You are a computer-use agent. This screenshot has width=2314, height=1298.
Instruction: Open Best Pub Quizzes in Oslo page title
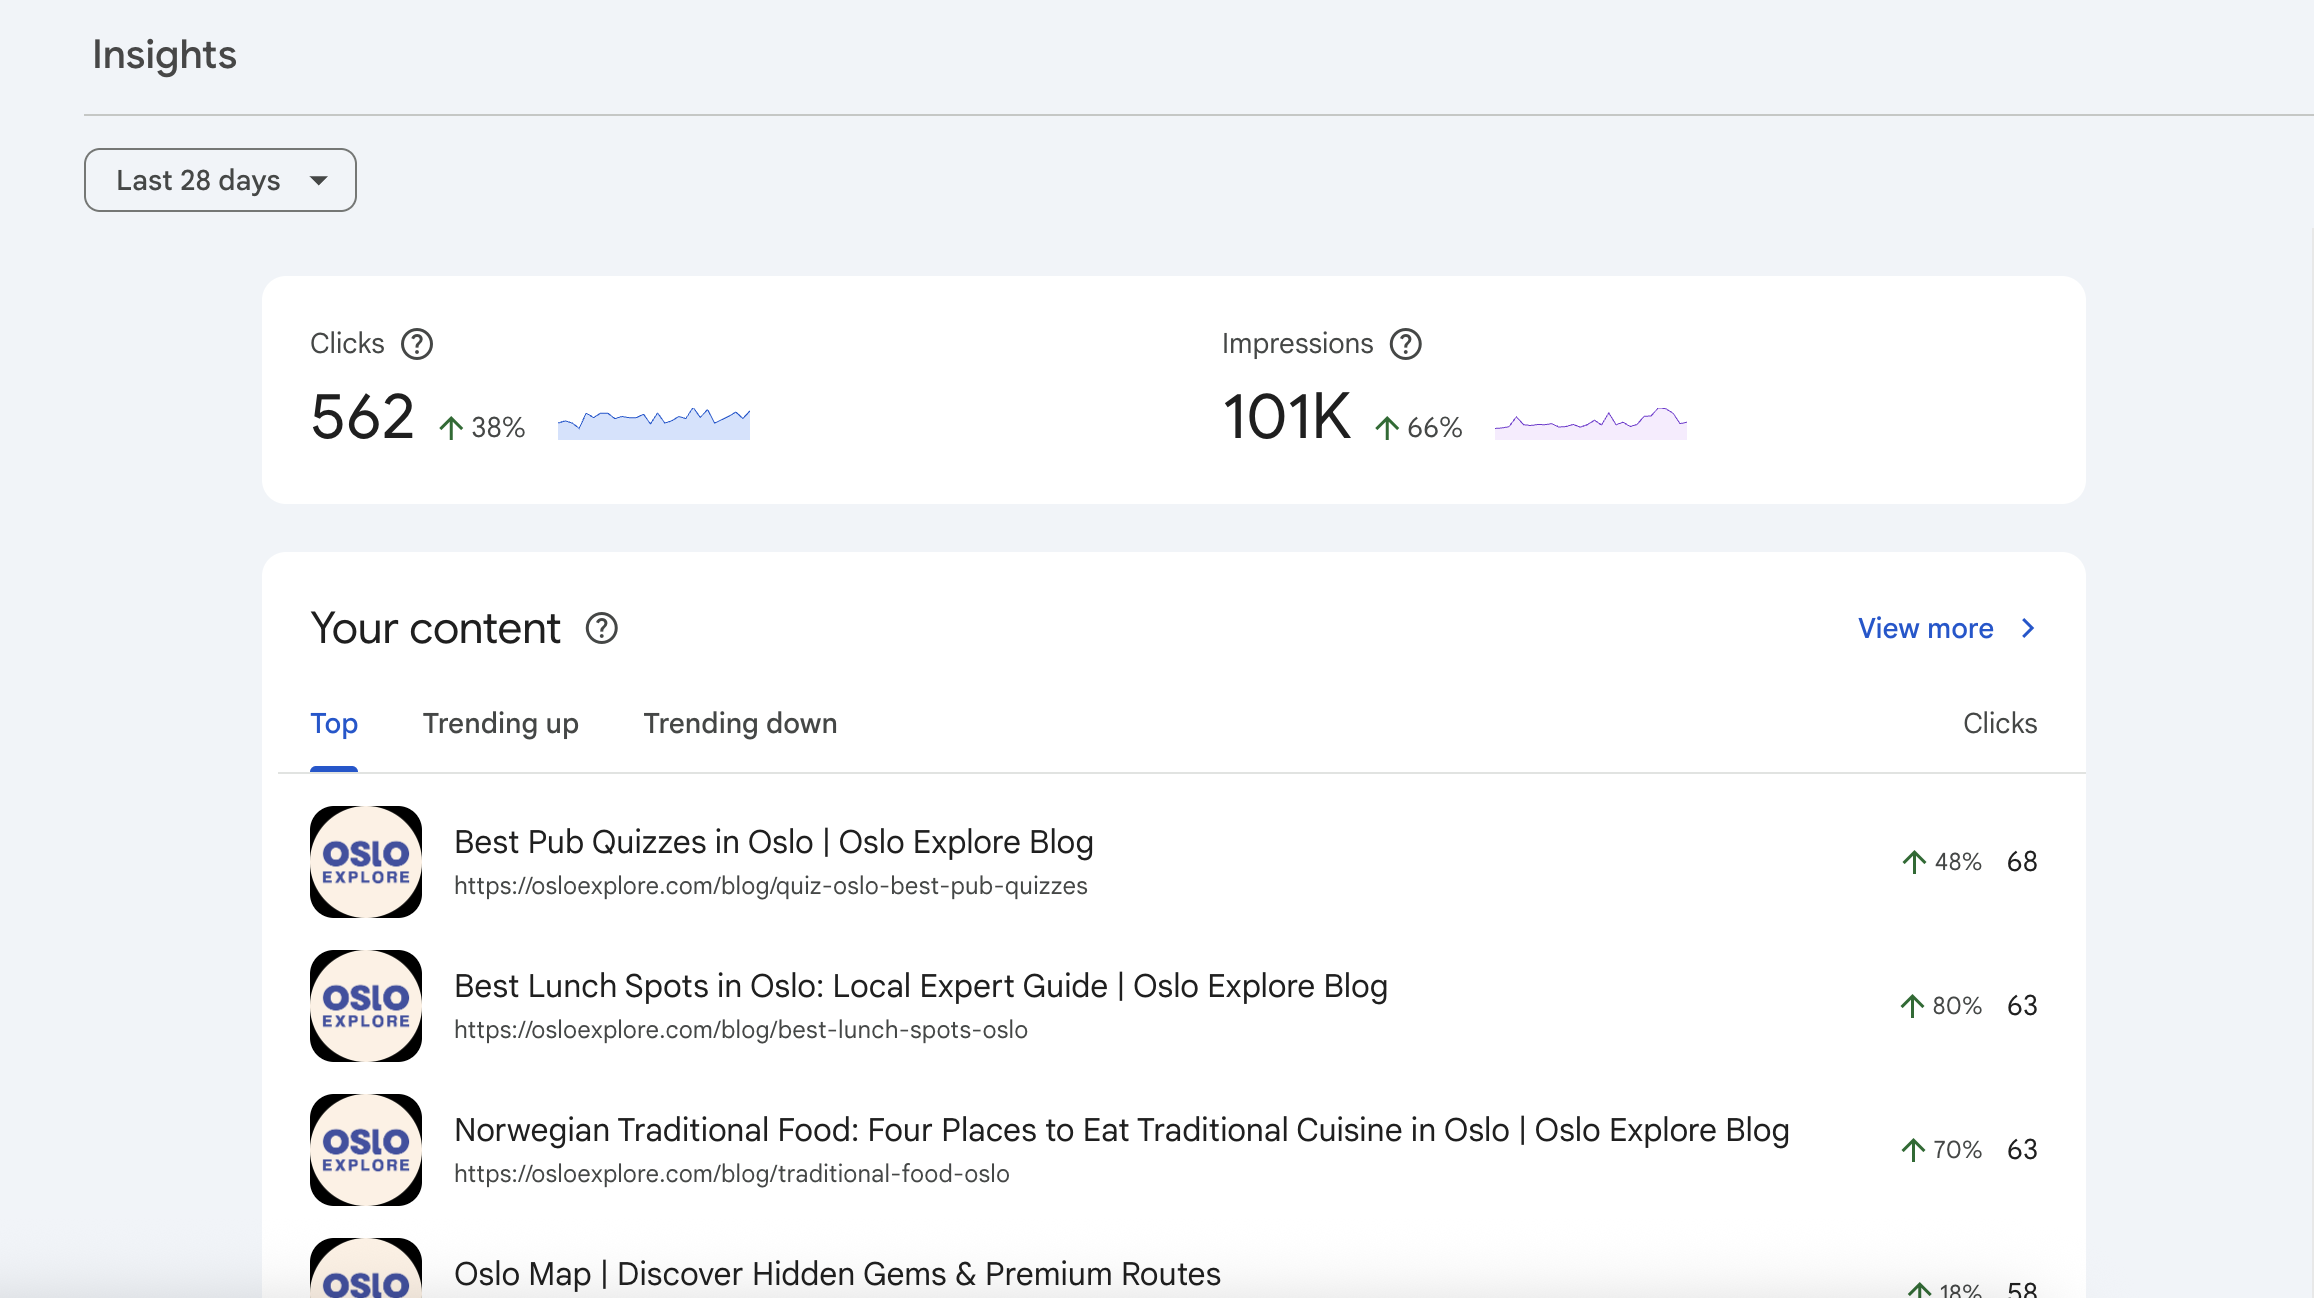[774, 842]
